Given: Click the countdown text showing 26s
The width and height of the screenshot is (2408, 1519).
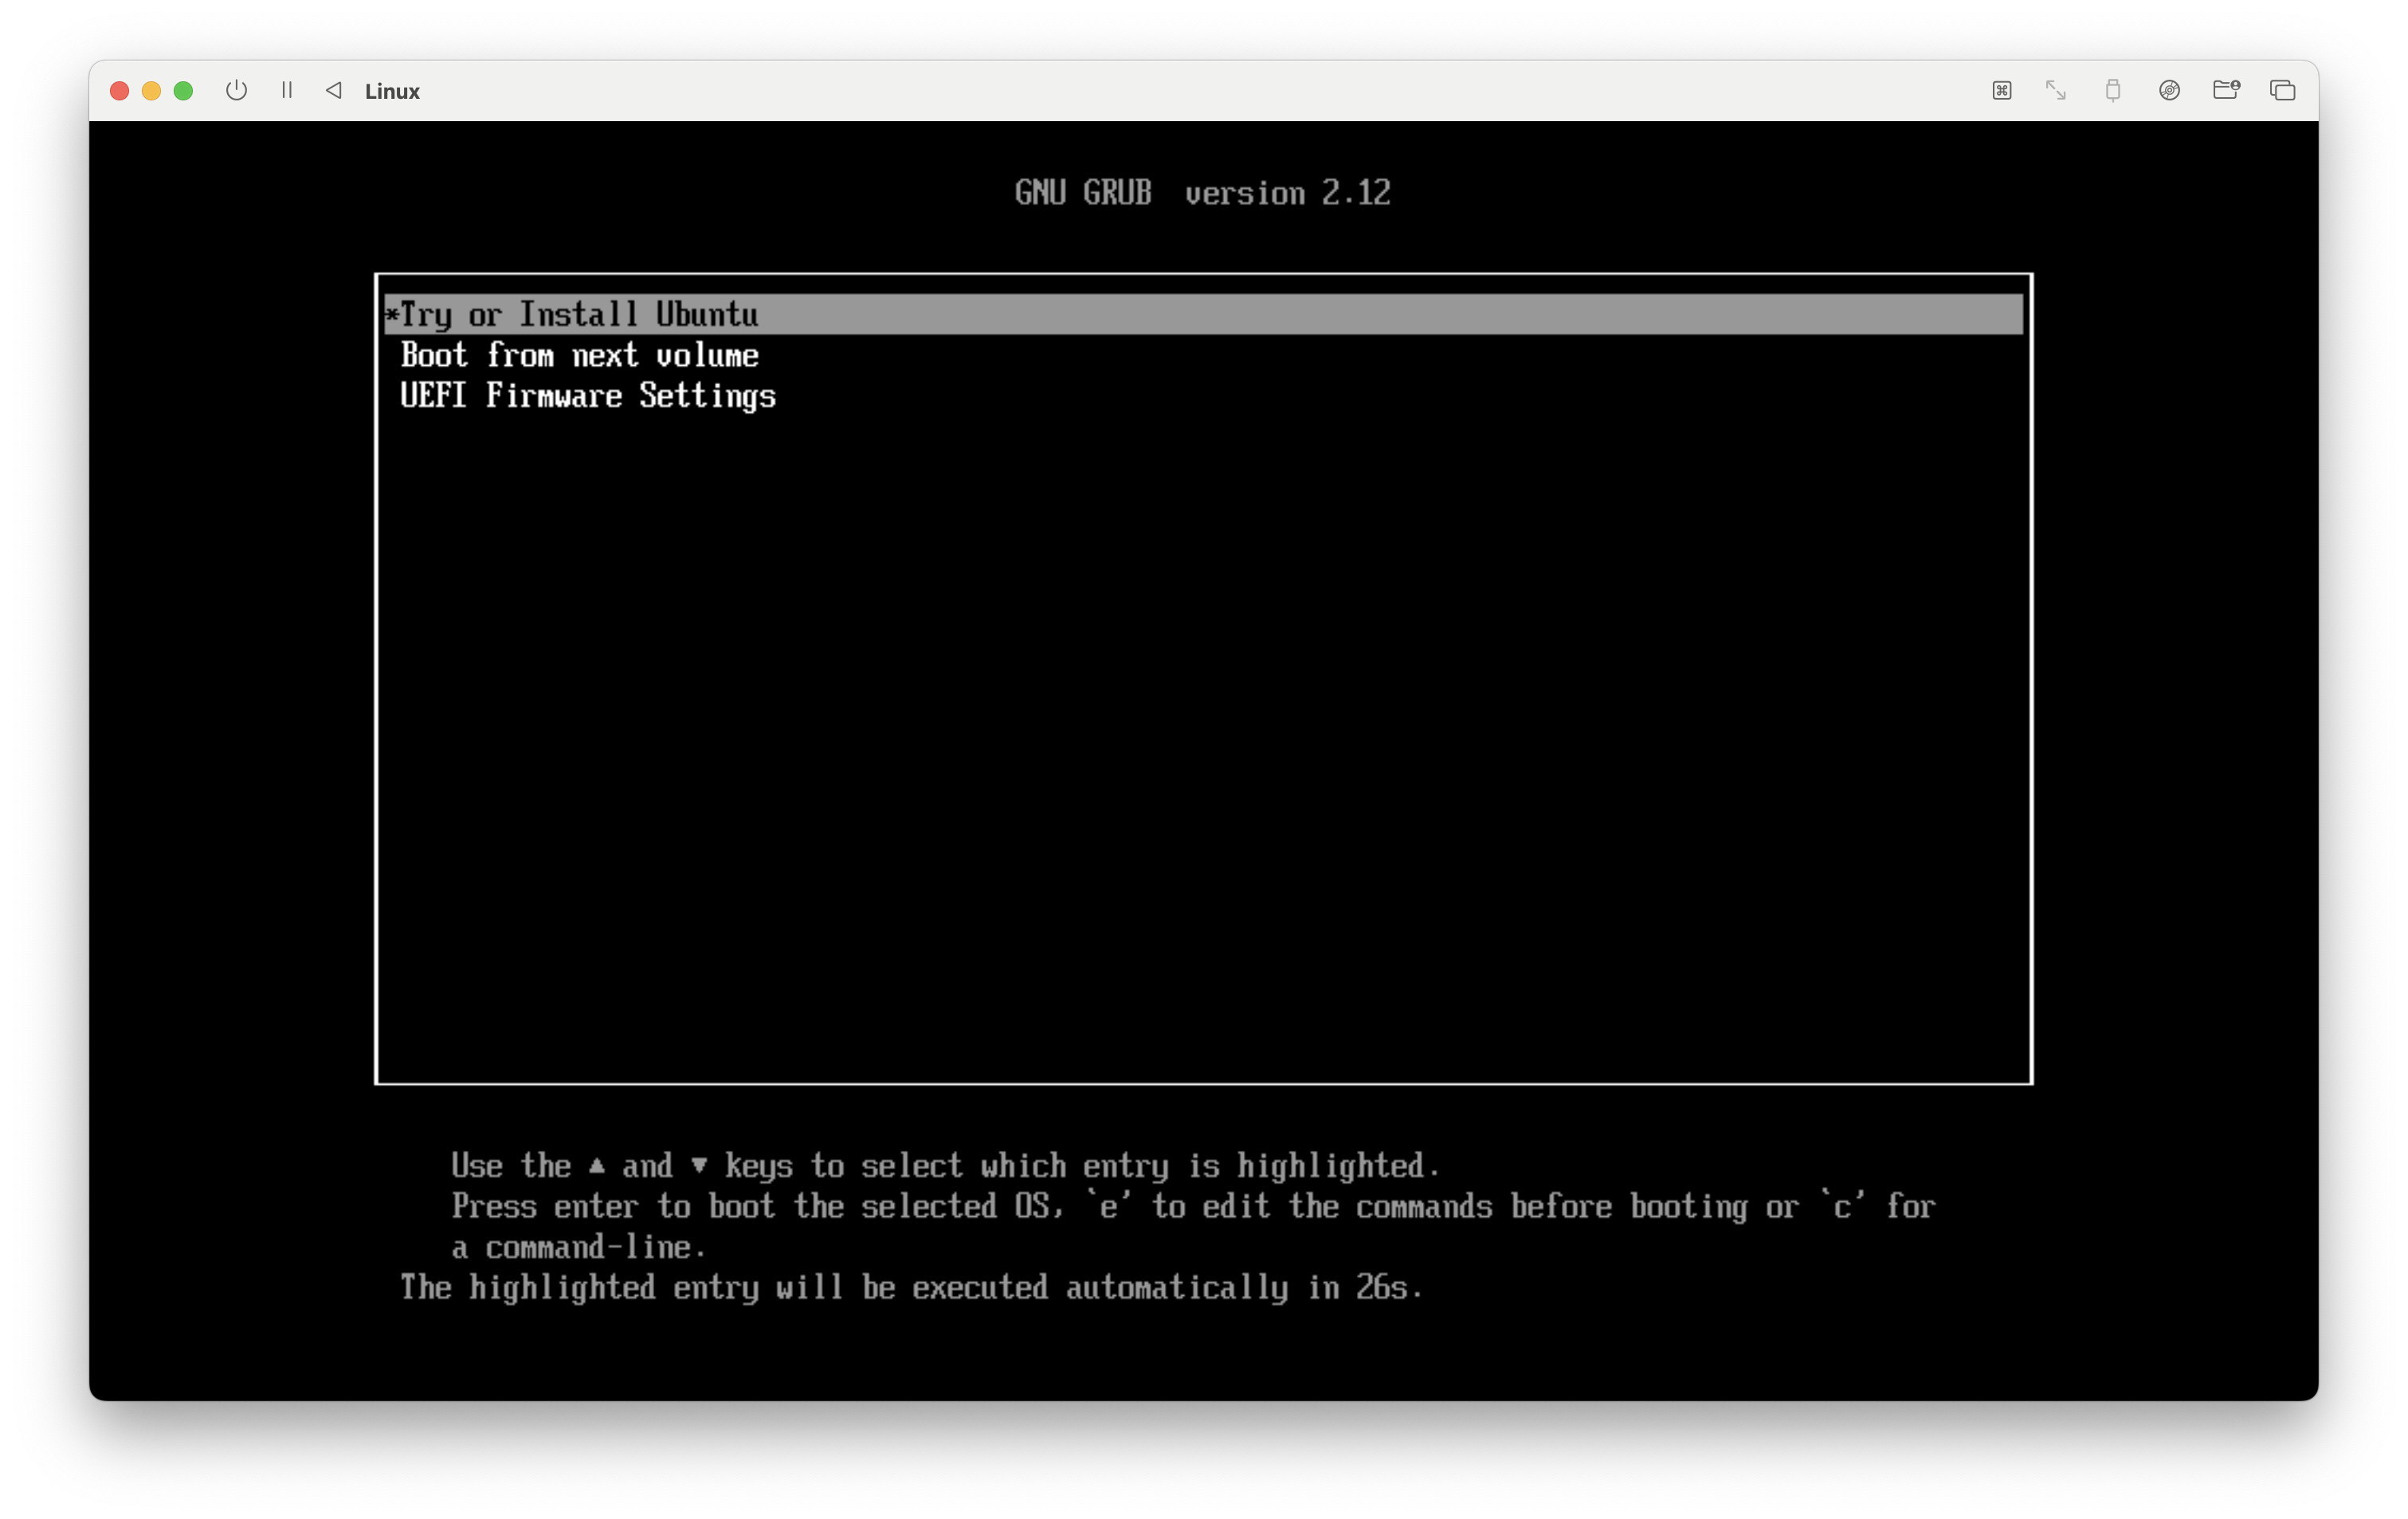Looking at the screenshot, I should pos(910,1288).
